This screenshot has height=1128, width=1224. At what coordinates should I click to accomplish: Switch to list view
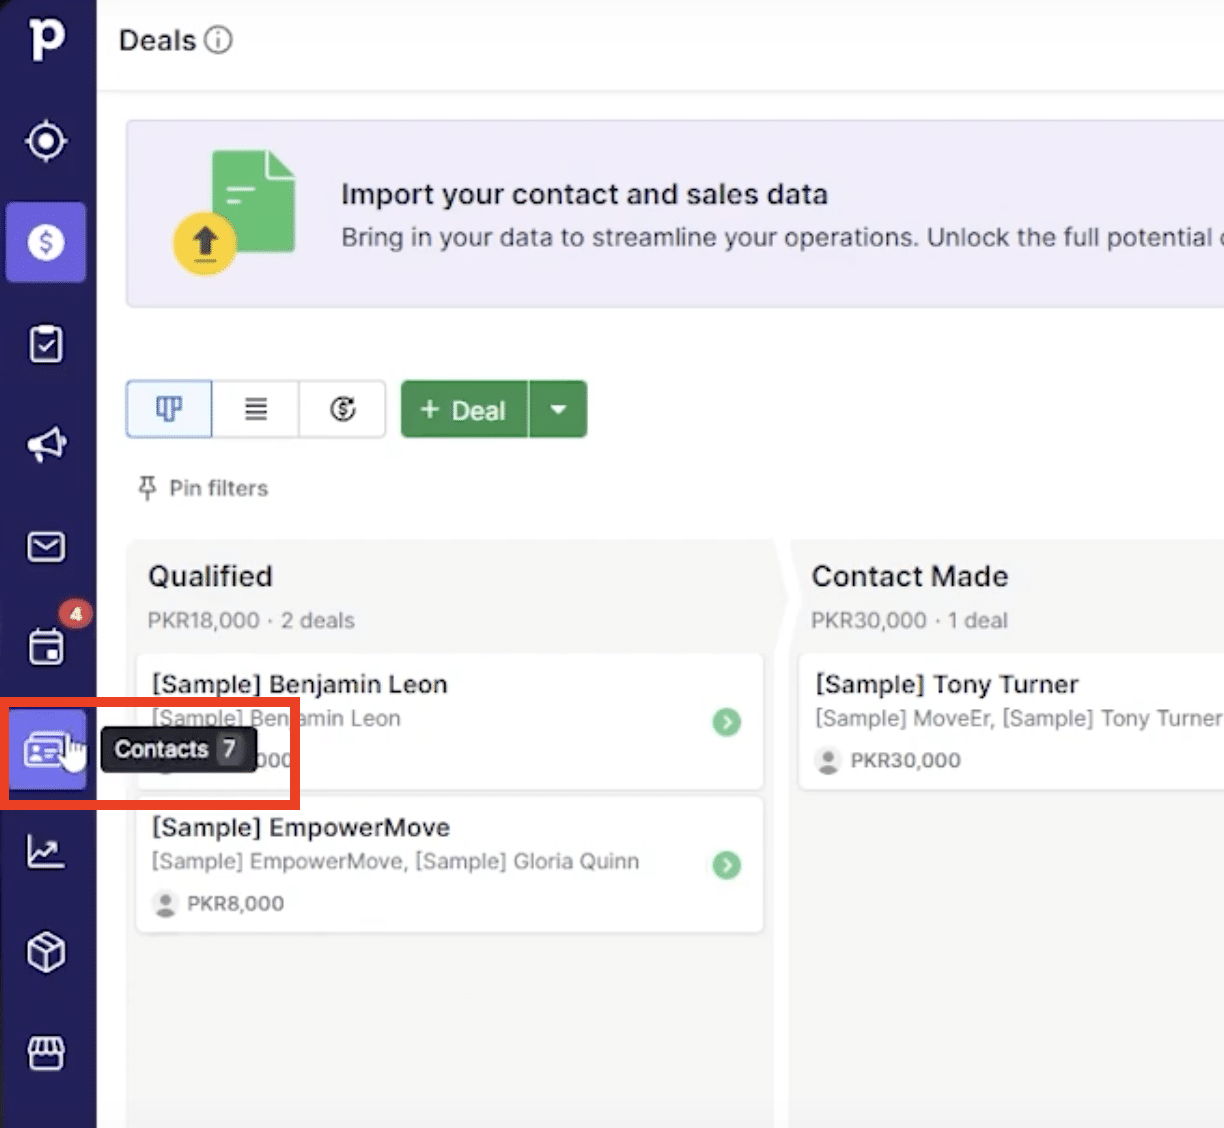256,409
